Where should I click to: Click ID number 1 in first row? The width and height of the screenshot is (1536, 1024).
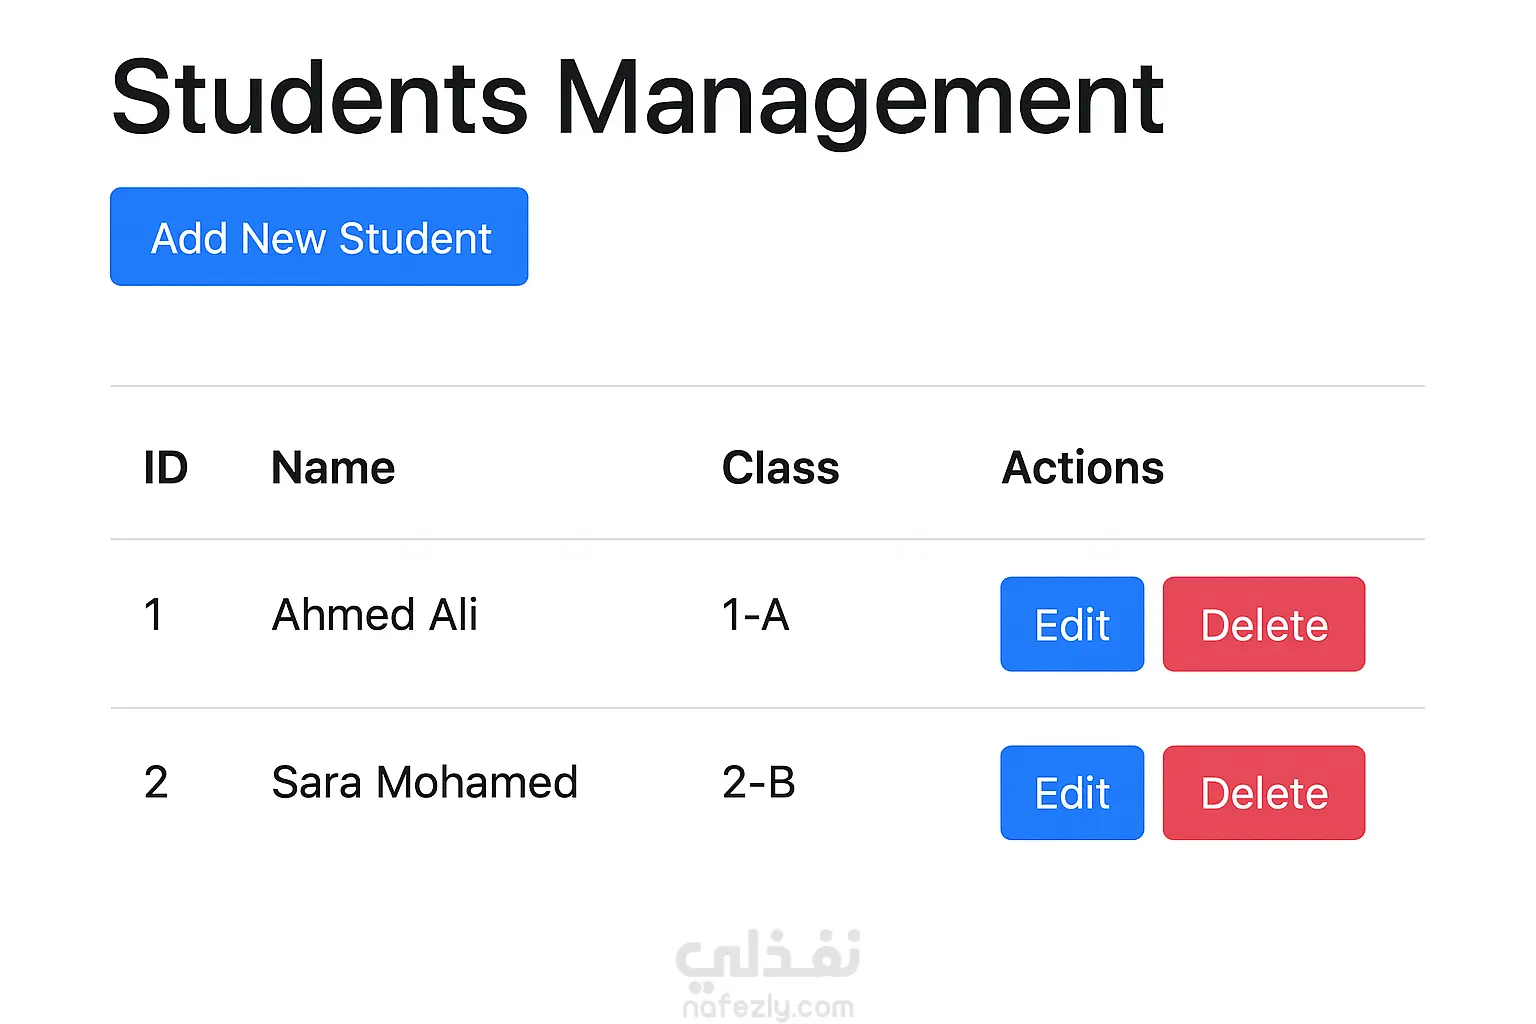153,615
